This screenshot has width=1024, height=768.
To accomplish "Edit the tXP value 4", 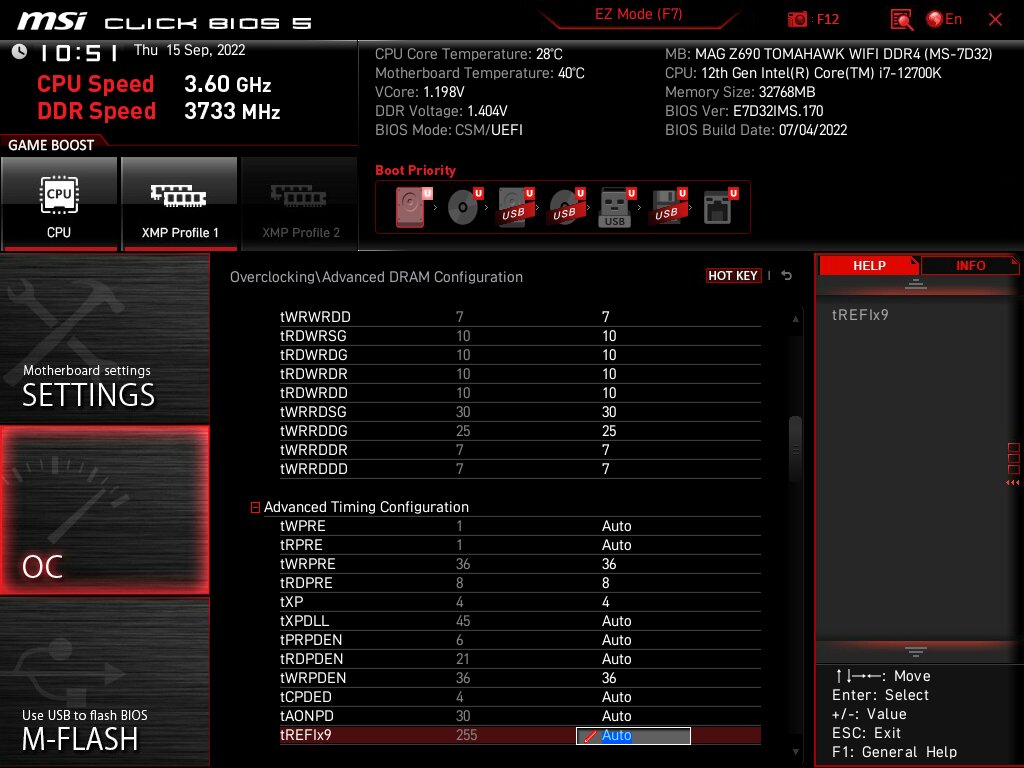I will 605,602.
